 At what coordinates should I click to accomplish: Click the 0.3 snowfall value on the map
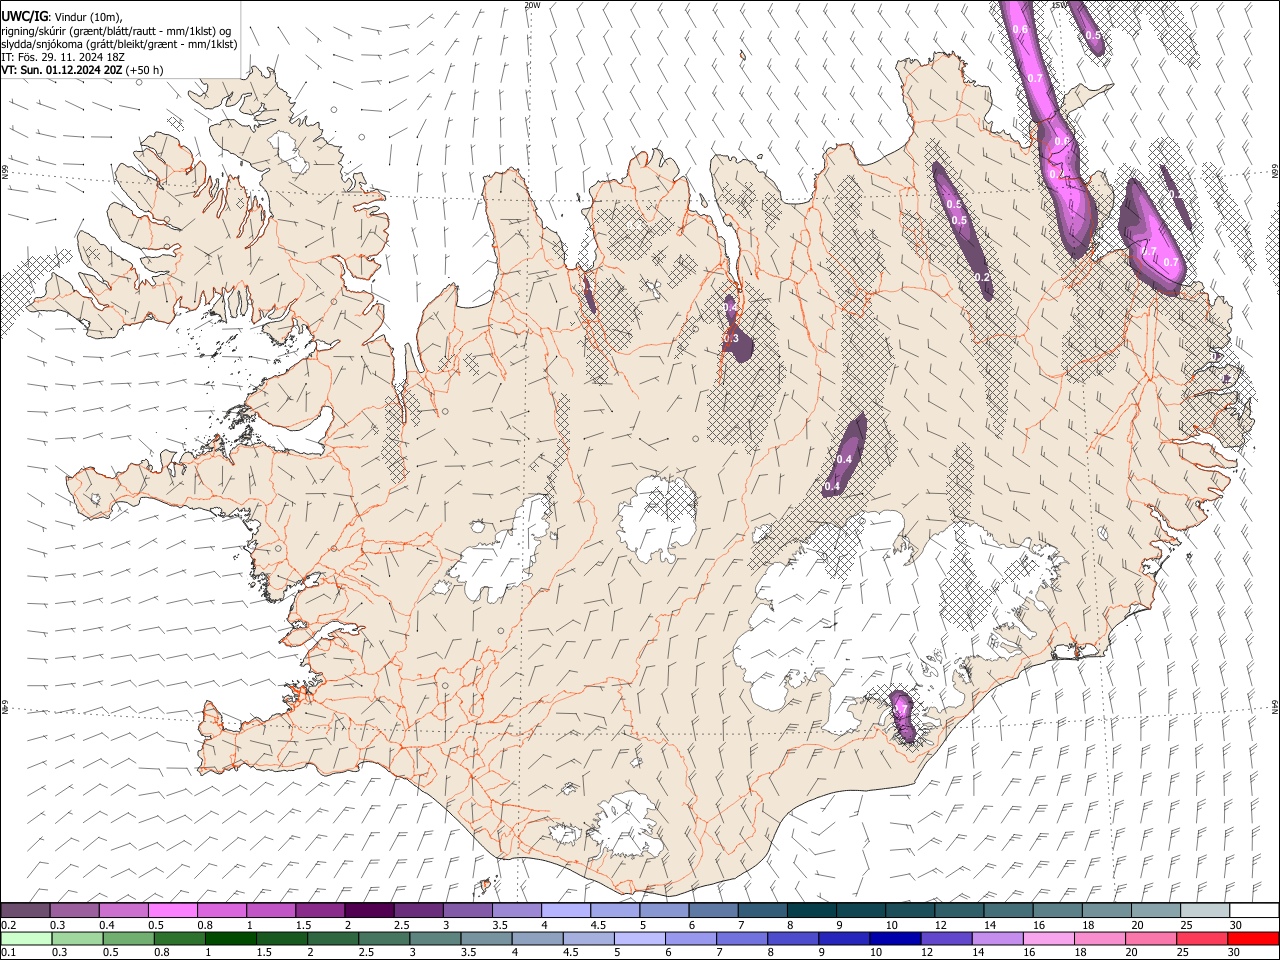tap(731, 338)
